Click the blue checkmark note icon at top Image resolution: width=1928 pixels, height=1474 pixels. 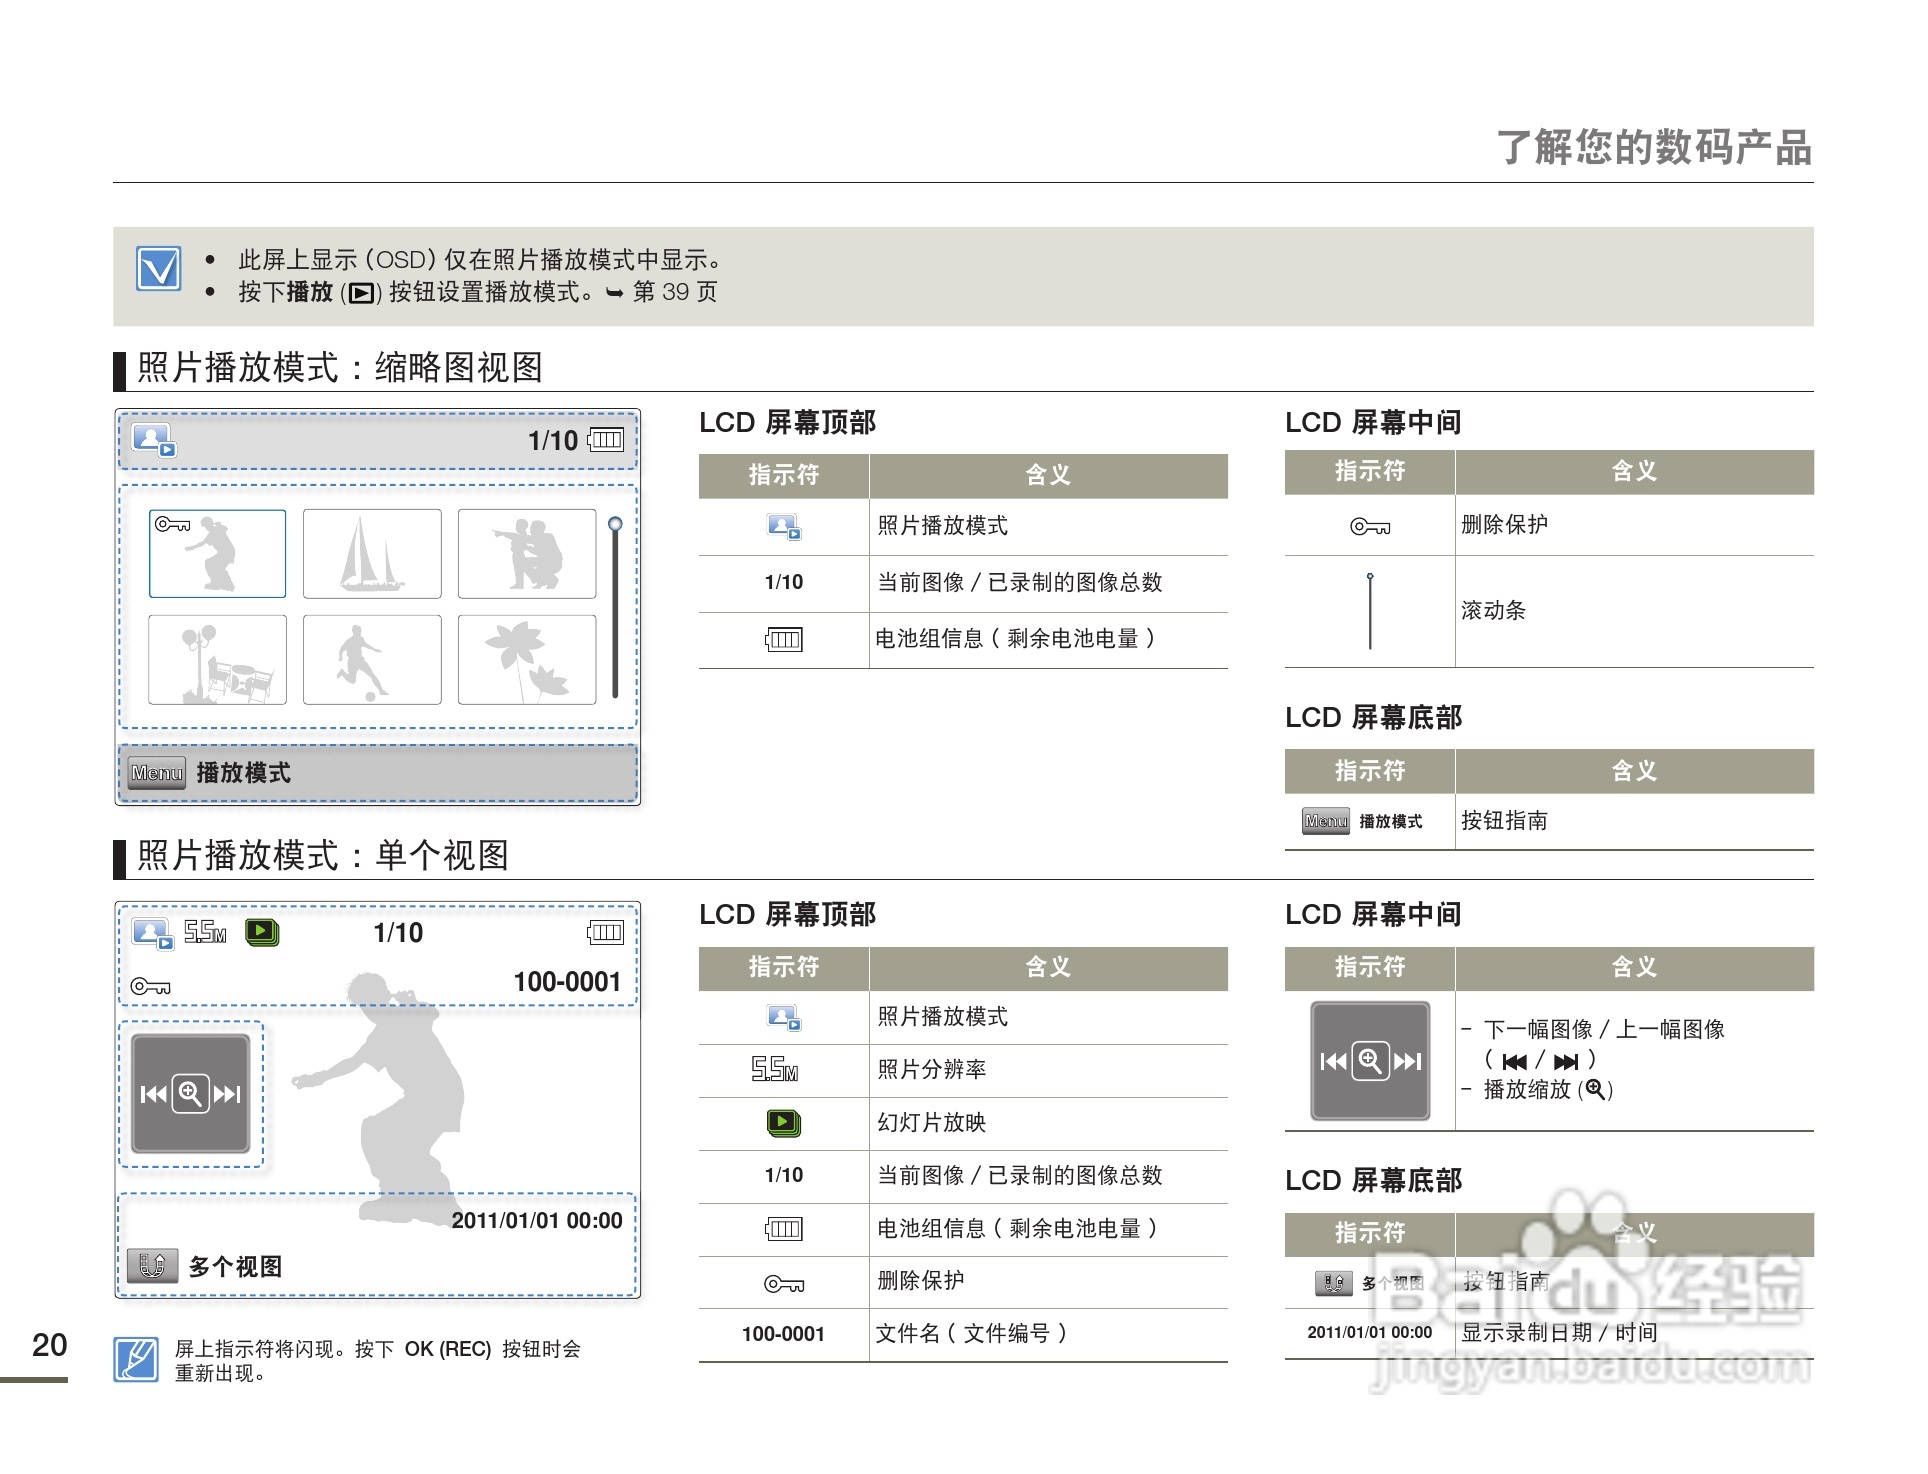click(159, 269)
